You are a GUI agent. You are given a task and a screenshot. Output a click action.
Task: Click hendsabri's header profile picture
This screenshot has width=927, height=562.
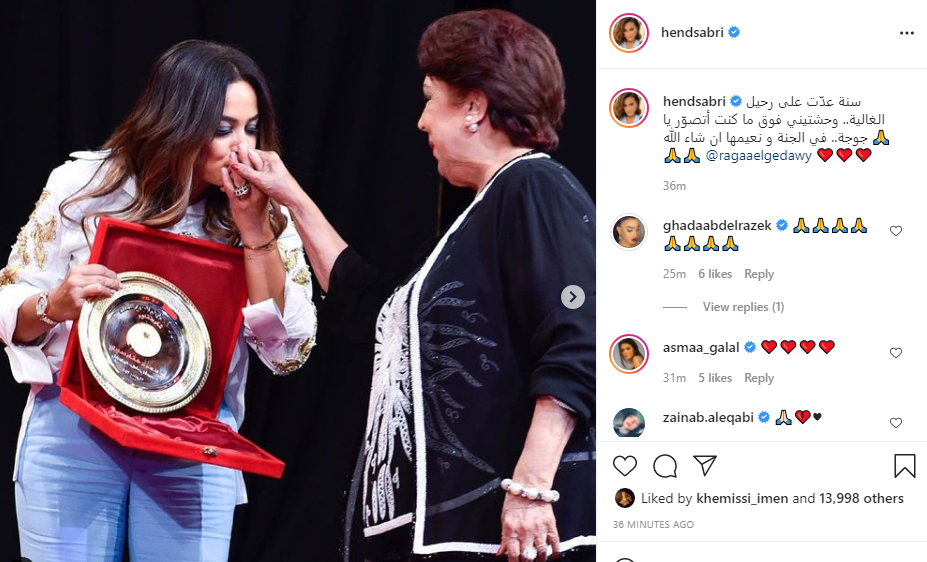[628, 33]
